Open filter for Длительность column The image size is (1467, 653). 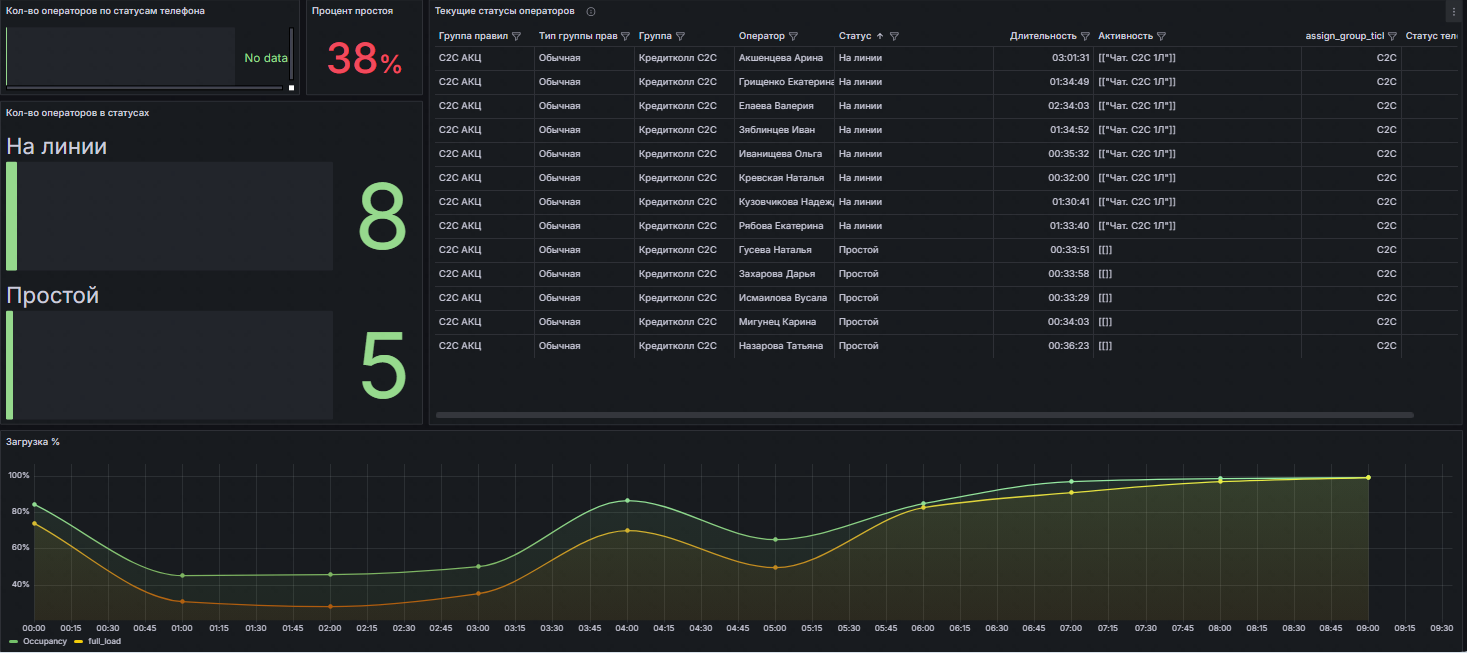coord(1085,36)
